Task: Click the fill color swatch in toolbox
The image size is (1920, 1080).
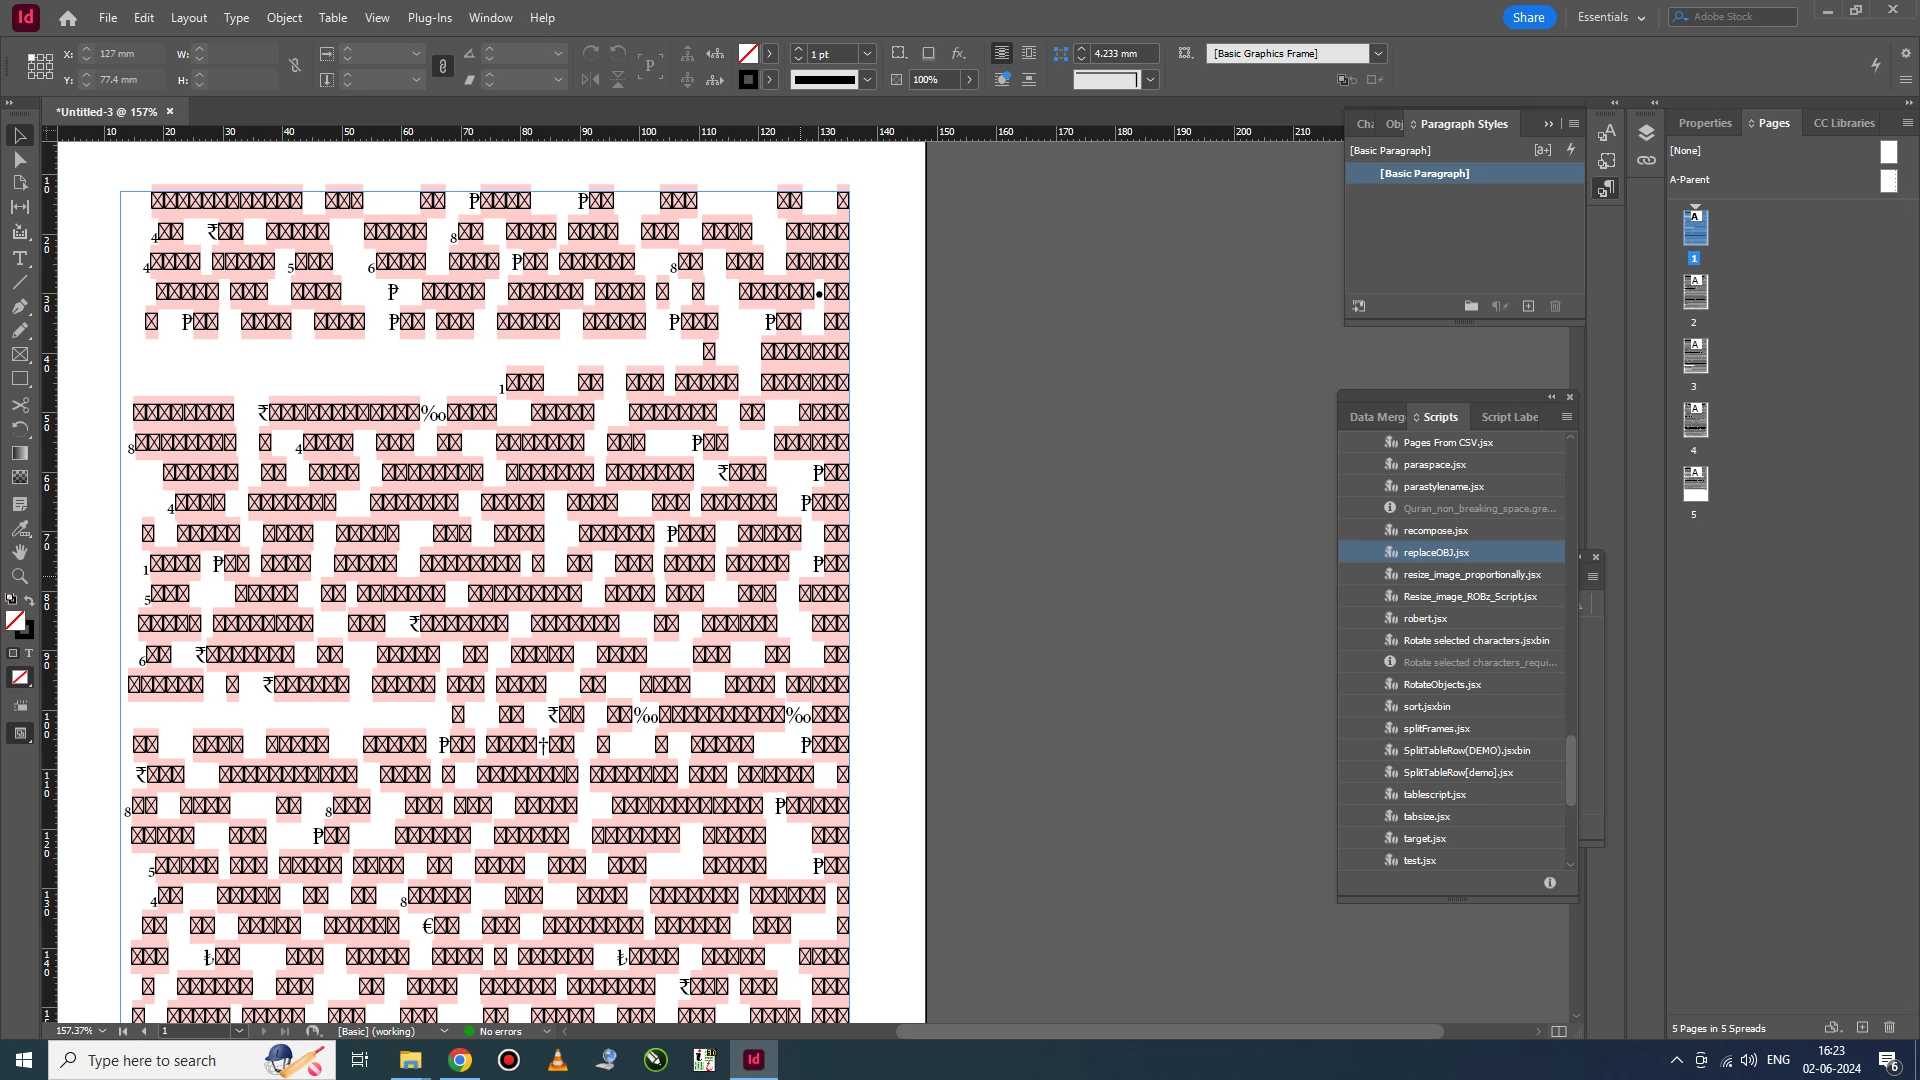Action: click(x=15, y=621)
